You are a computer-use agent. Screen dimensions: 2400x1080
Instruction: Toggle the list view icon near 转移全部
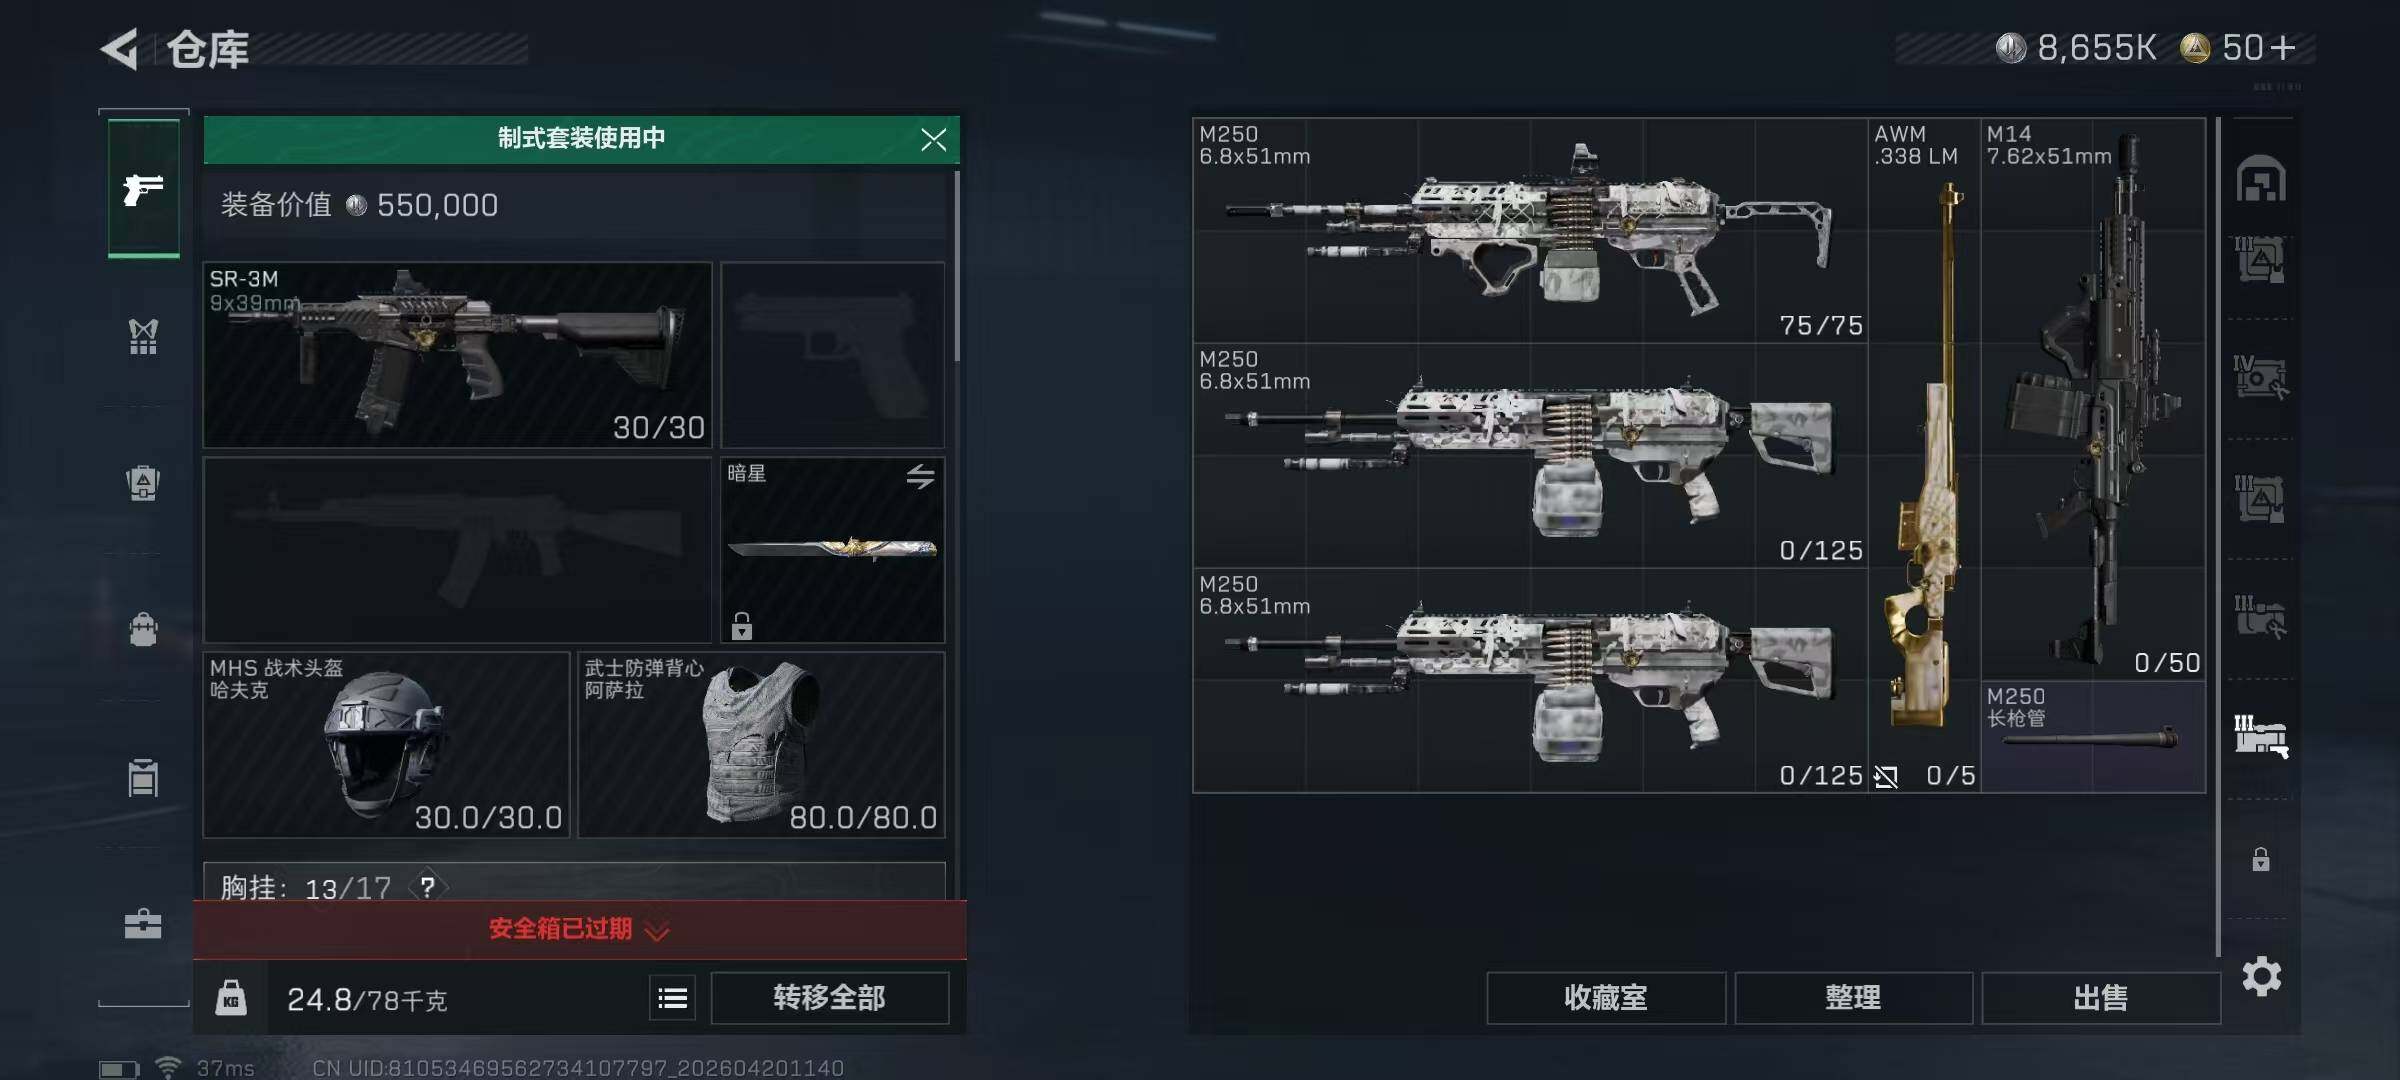(x=673, y=998)
